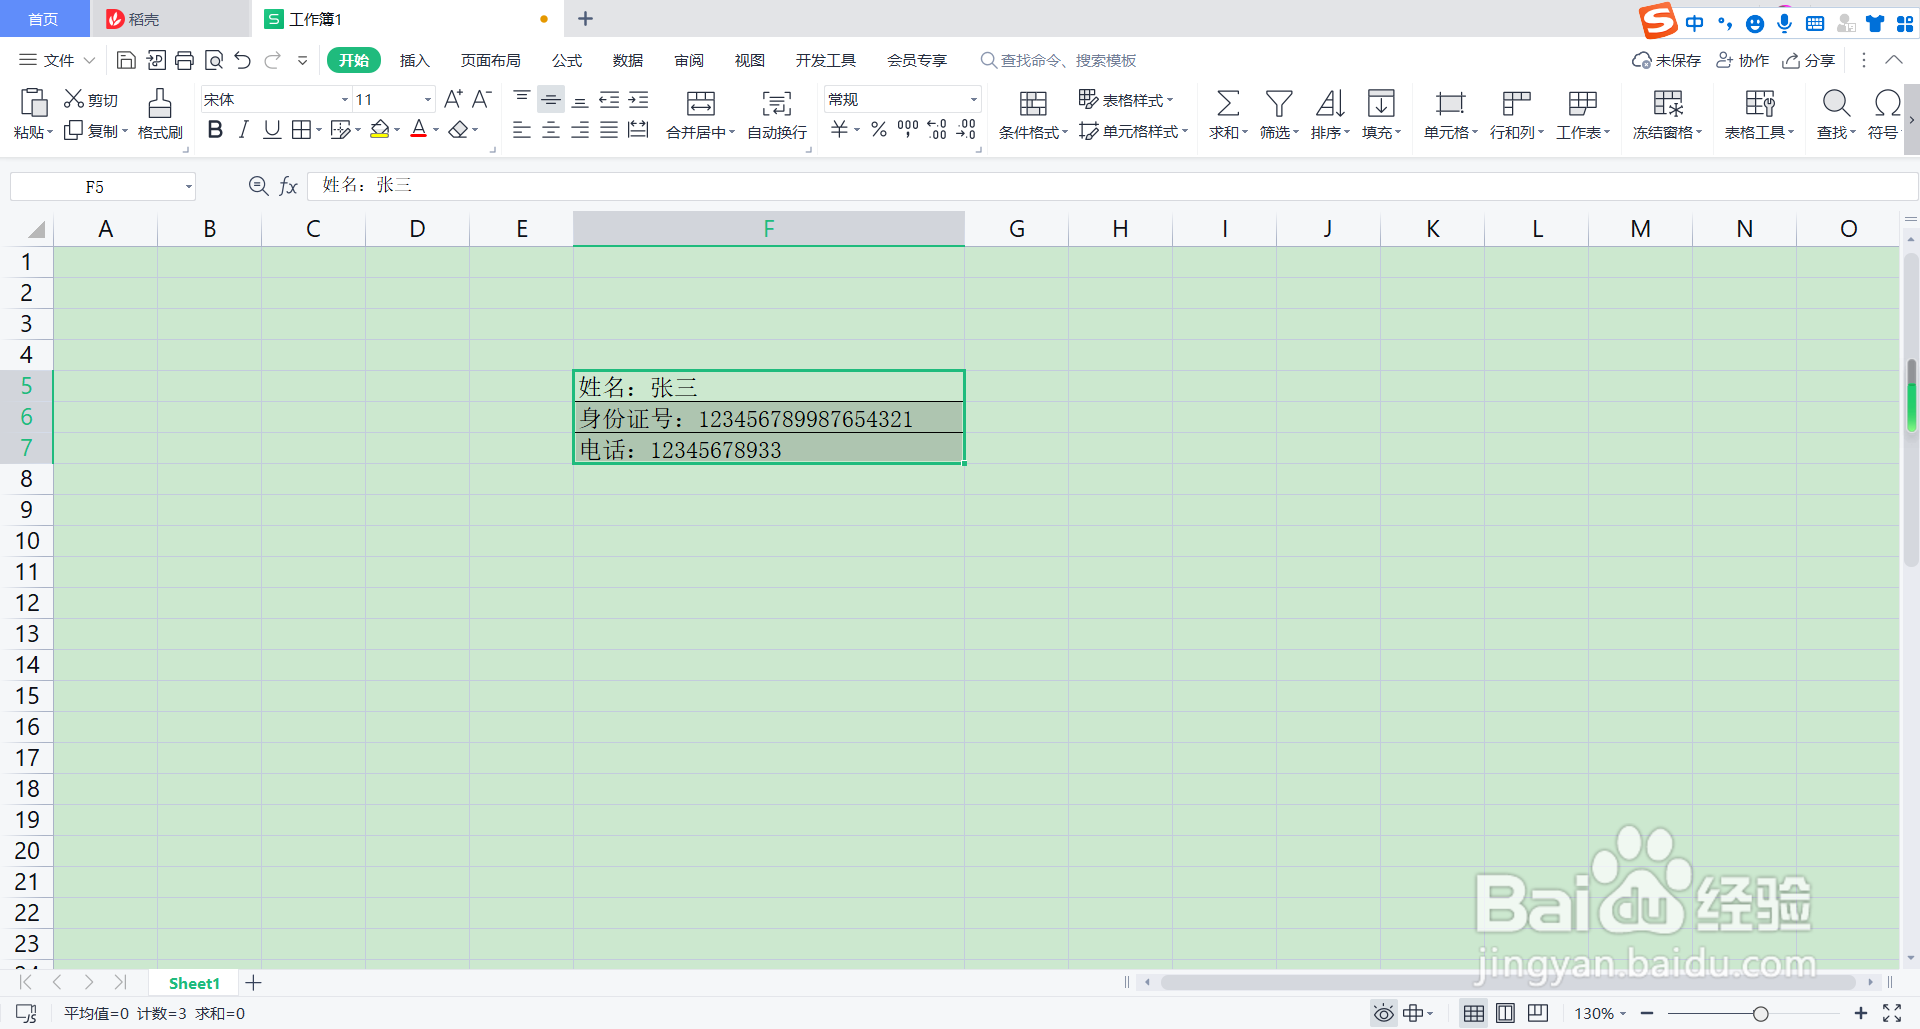The width and height of the screenshot is (1920, 1029).
Task: Redo the last undone action
Action: click(272, 60)
